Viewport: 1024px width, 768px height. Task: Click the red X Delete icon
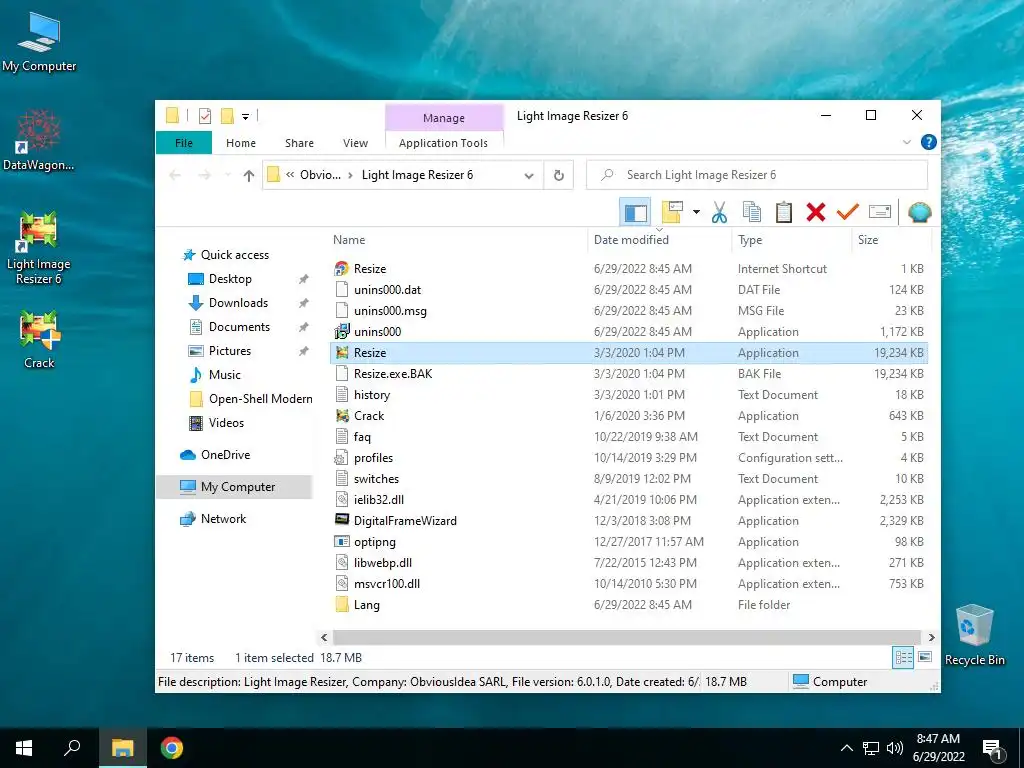point(816,212)
